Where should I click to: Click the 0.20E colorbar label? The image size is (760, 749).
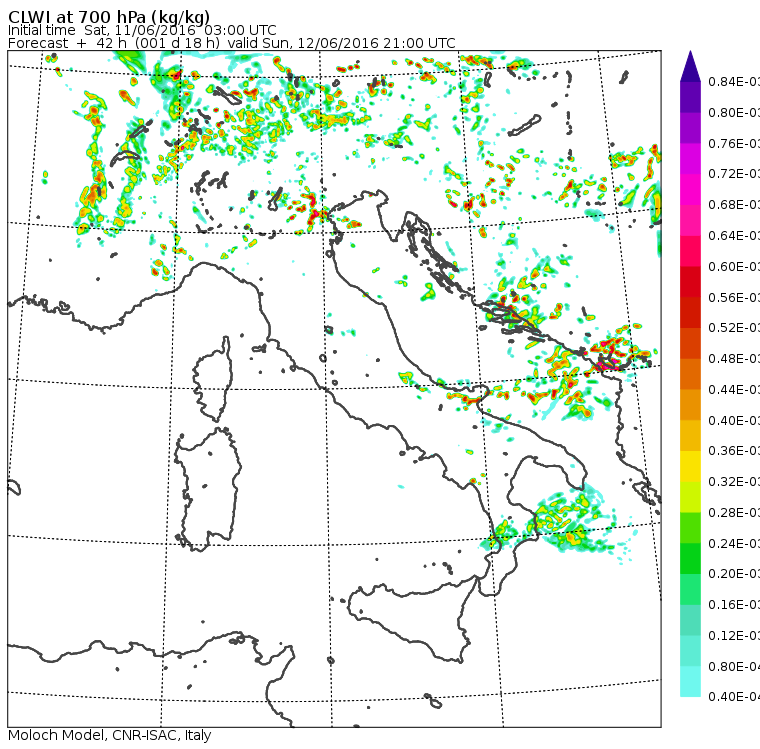(734, 574)
